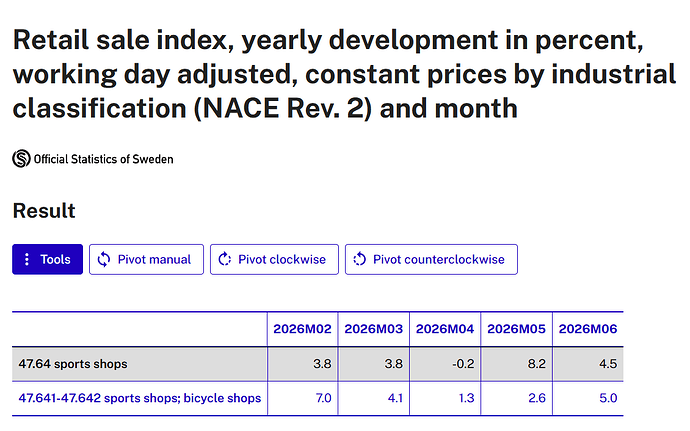
Task: Click the Official Statistics of Sweden text
Action: click(103, 159)
